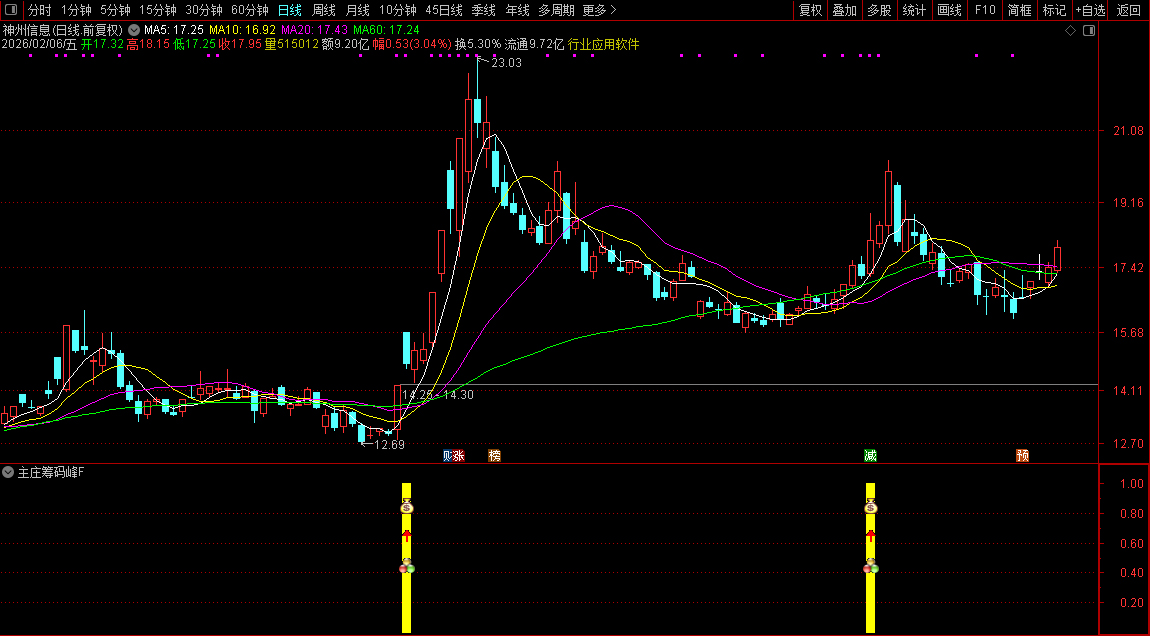Add stock via +自选 button
1150x636 pixels.
pos(1091,10)
